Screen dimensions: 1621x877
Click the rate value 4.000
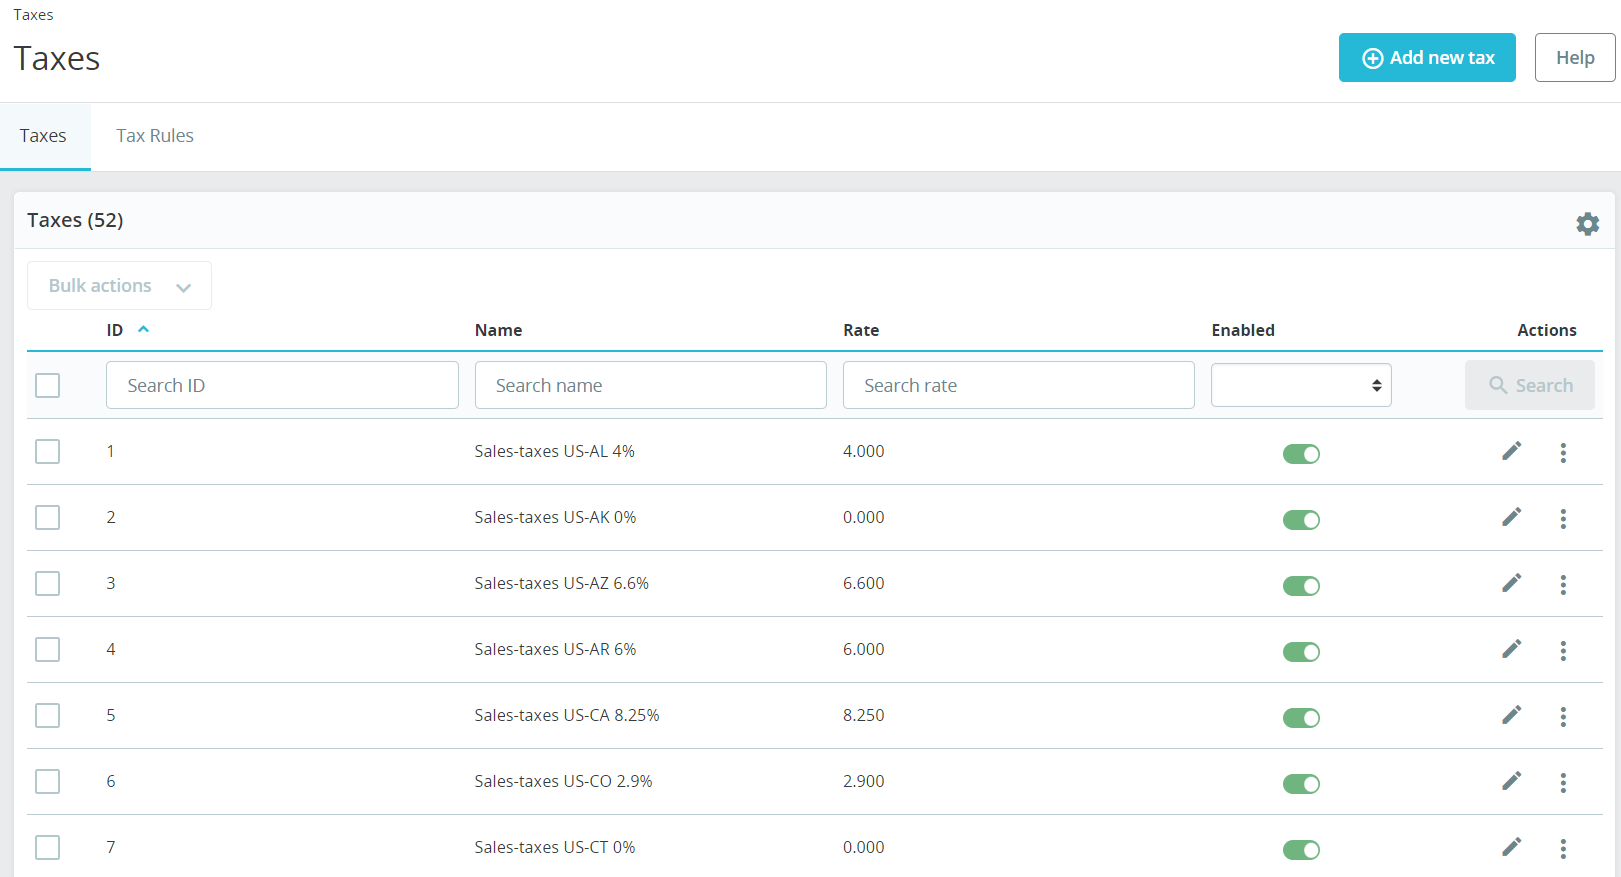pyautogui.click(x=864, y=451)
